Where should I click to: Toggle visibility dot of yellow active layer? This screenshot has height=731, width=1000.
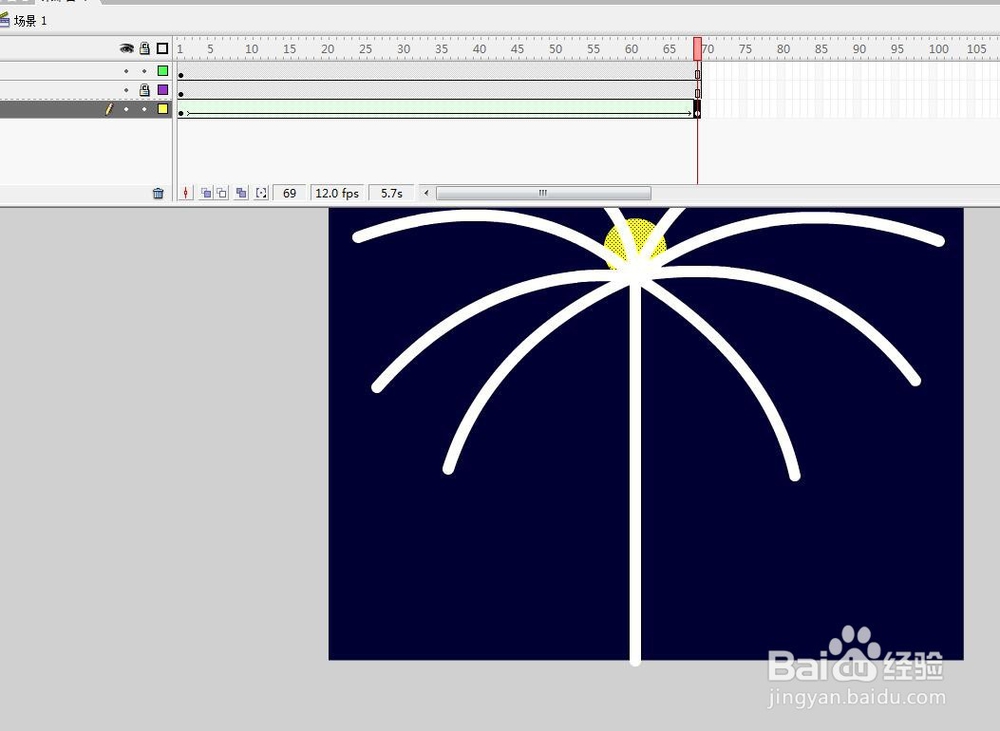[126, 109]
